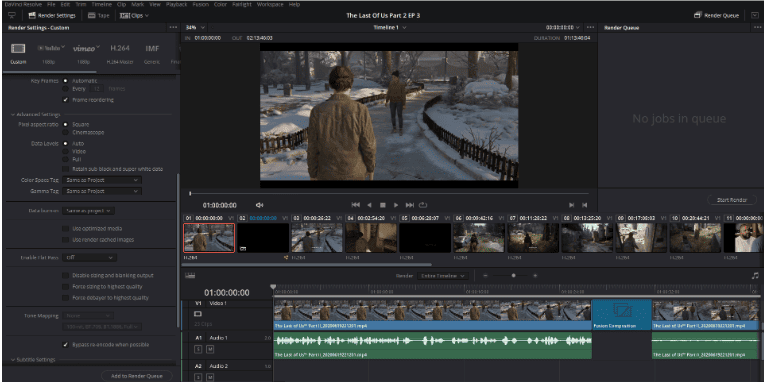764x382 pixels.
Task: Adjust the timeline zoom slider handle
Action: pos(514,276)
